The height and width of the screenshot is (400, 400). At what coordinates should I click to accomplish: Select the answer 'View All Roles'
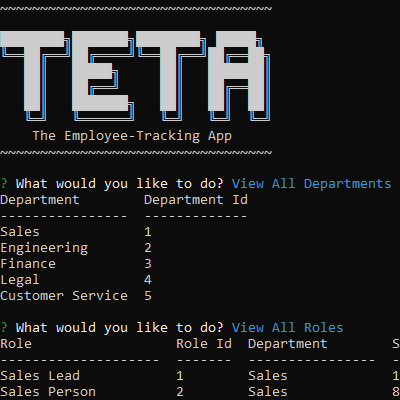click(288, 328)
